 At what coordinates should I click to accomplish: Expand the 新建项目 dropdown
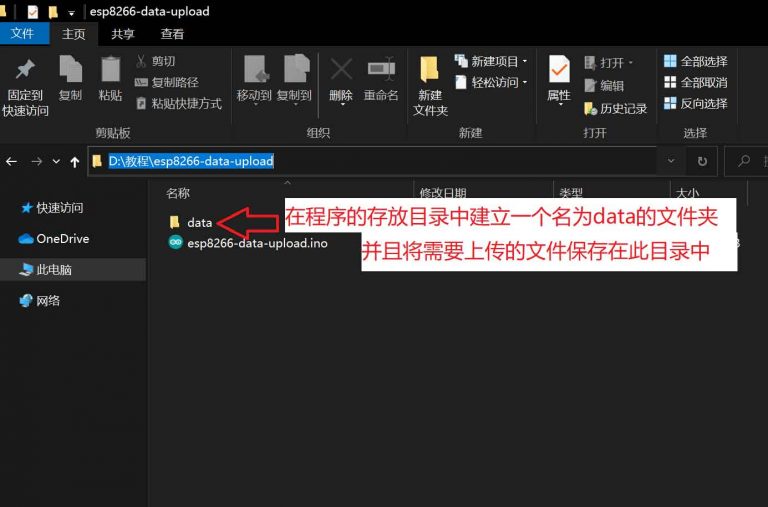(x=491, y=62)
